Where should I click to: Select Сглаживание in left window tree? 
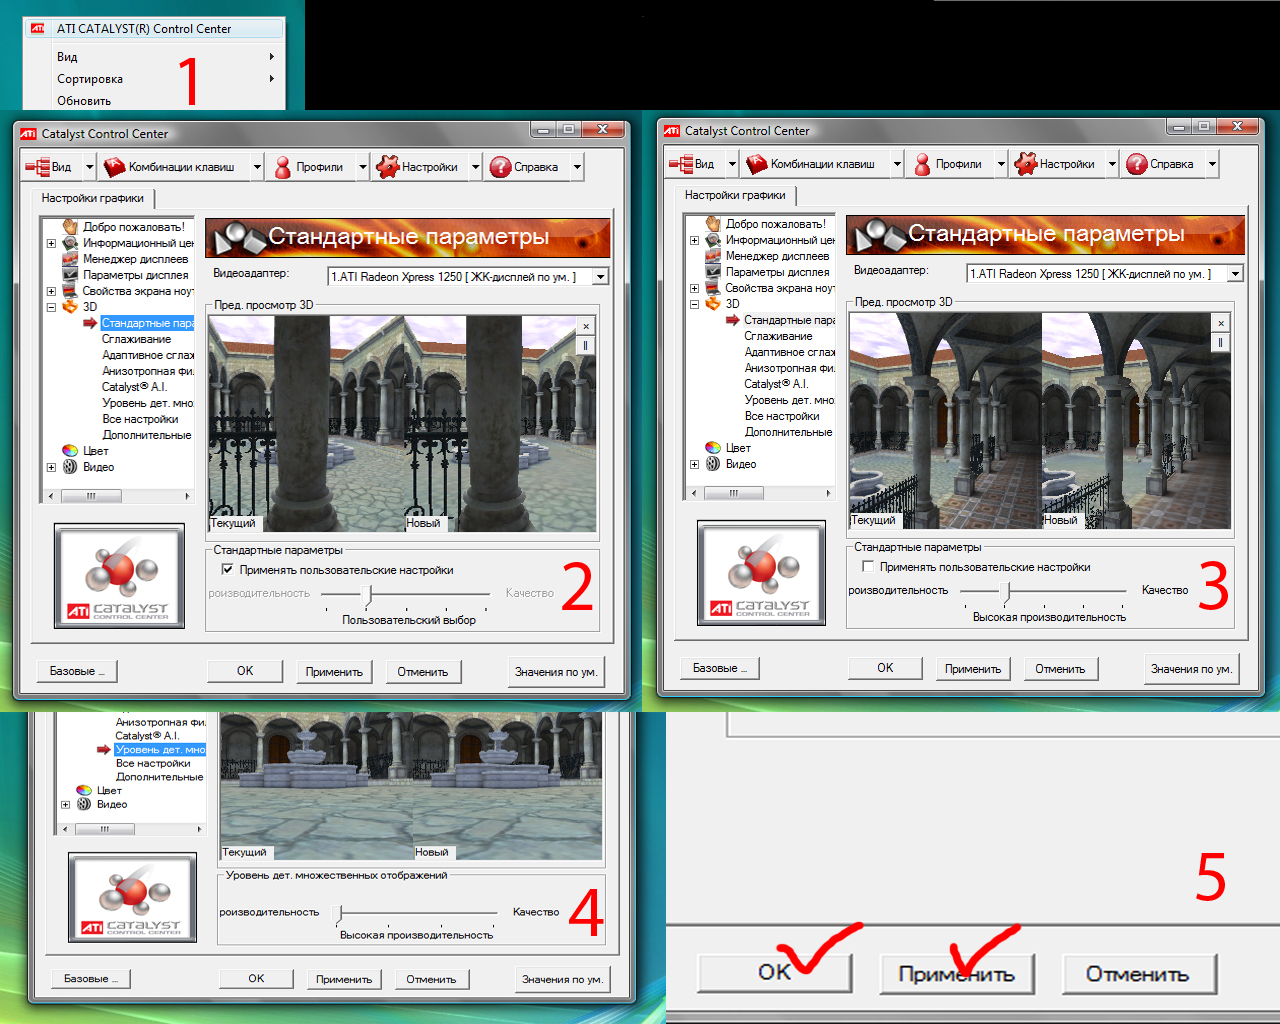[136, 339]
